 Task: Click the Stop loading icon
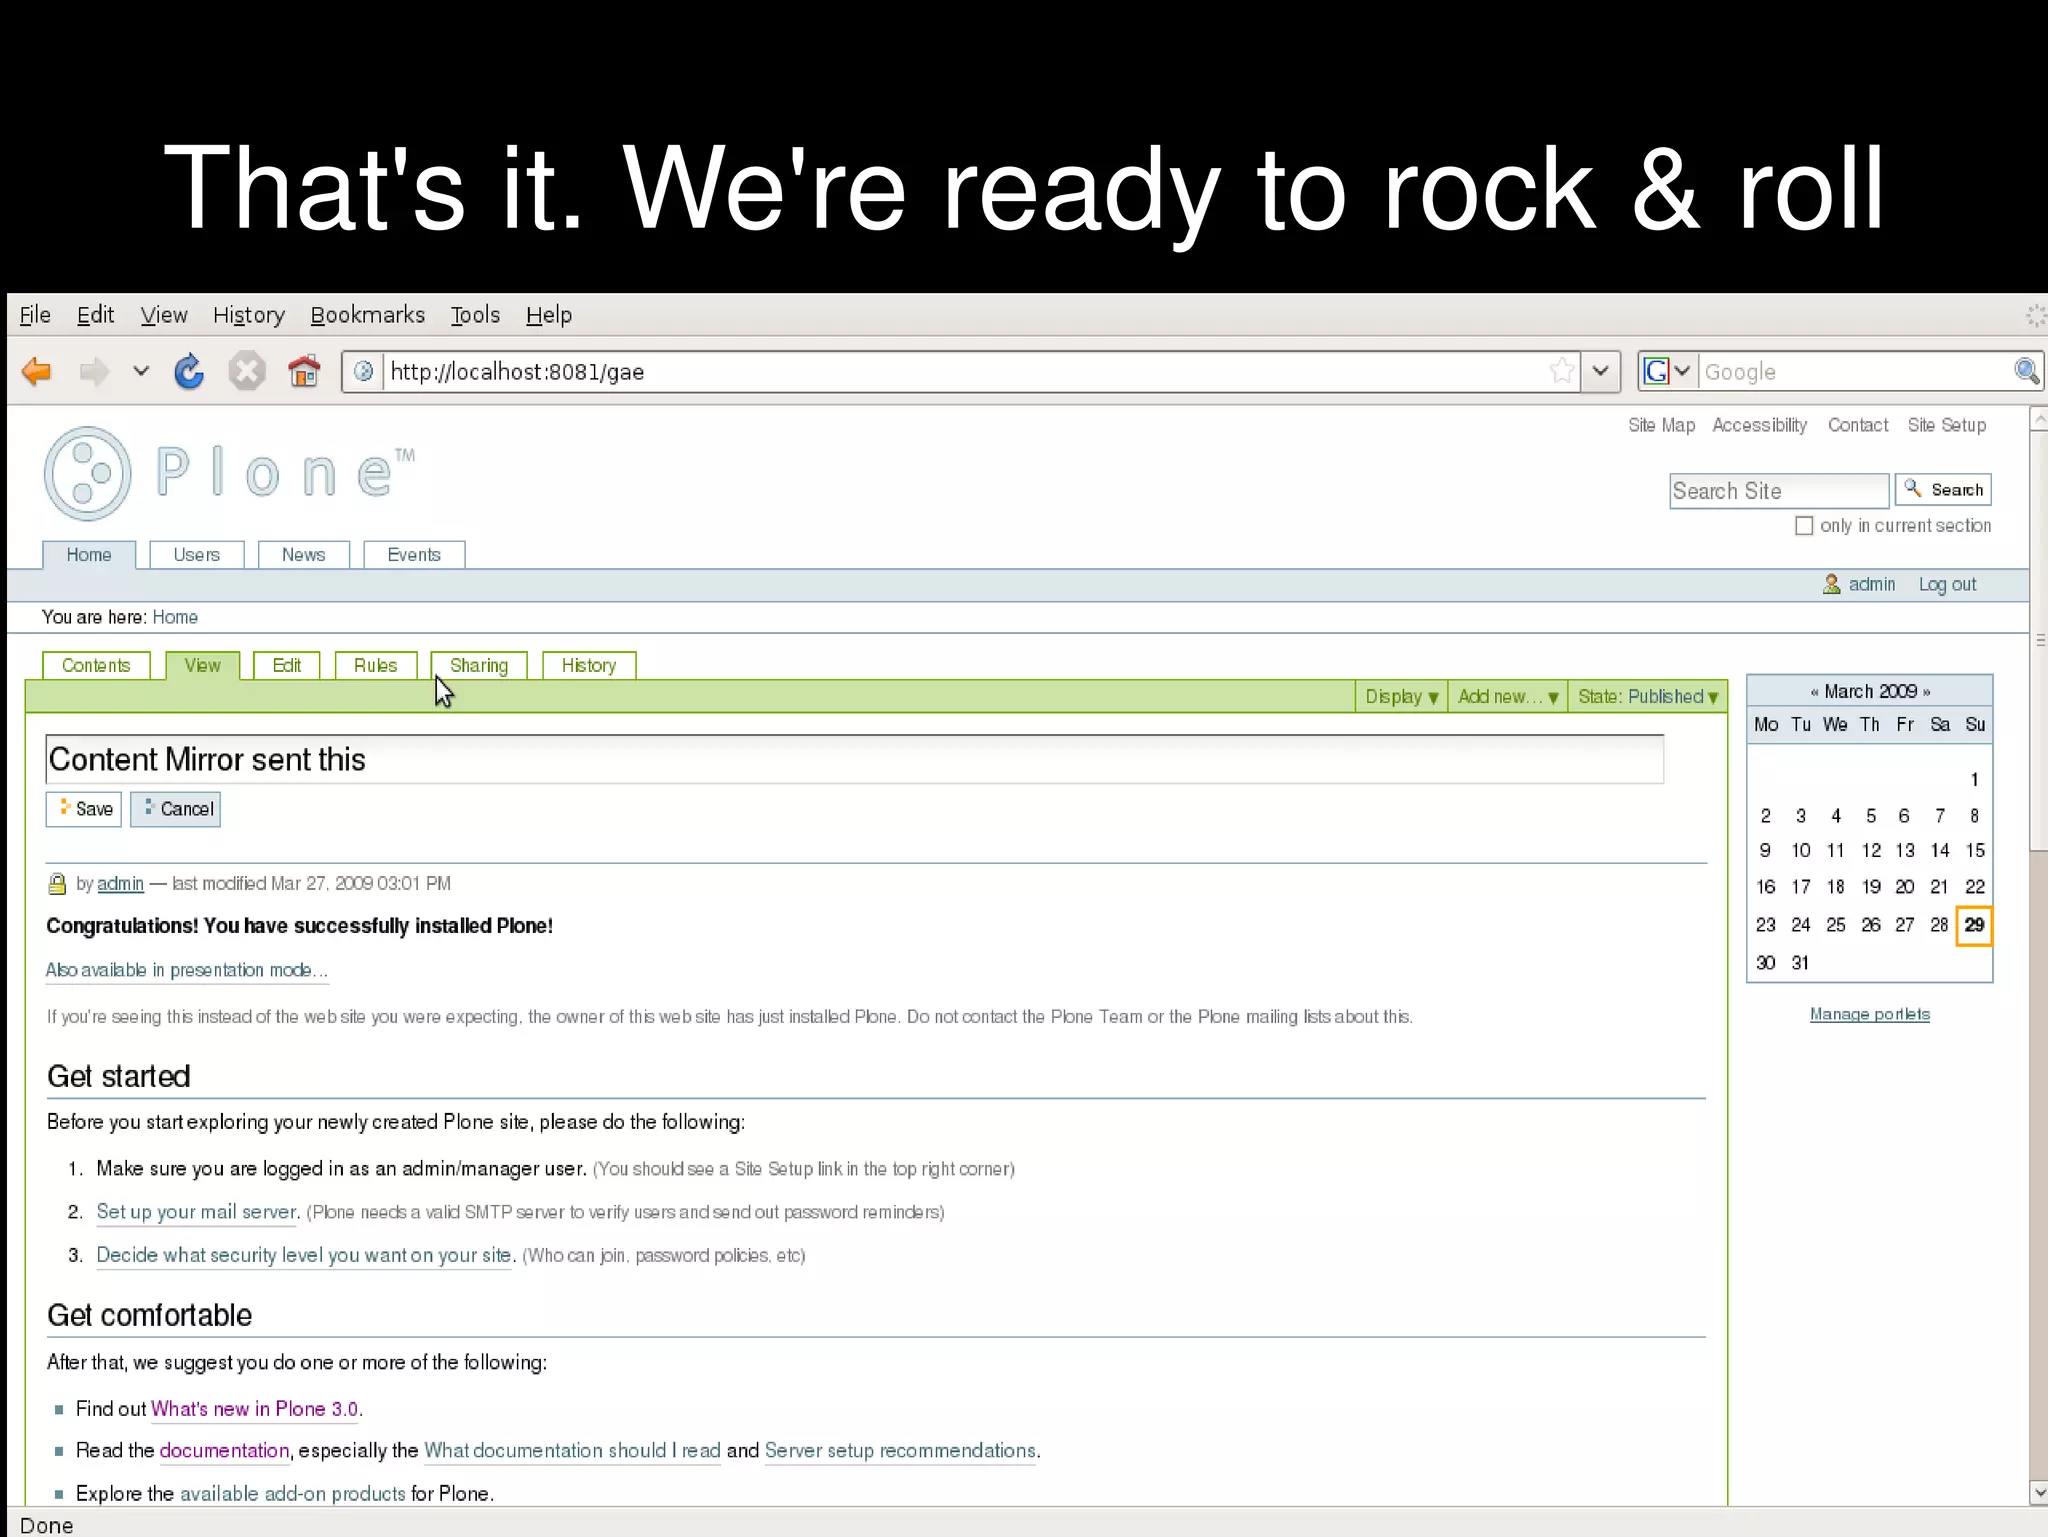click(246, 372)
